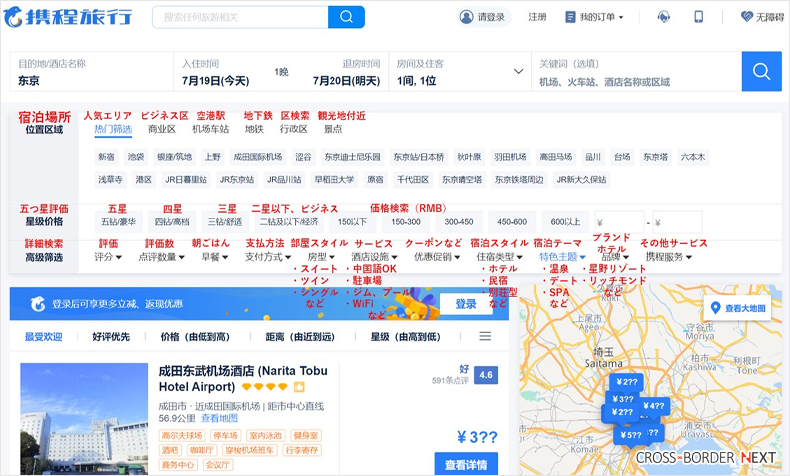The image size is (790, 476).
Task: Click the Narita Tobu hotel photo thumbnail
Action: click(x=84, y=418)
